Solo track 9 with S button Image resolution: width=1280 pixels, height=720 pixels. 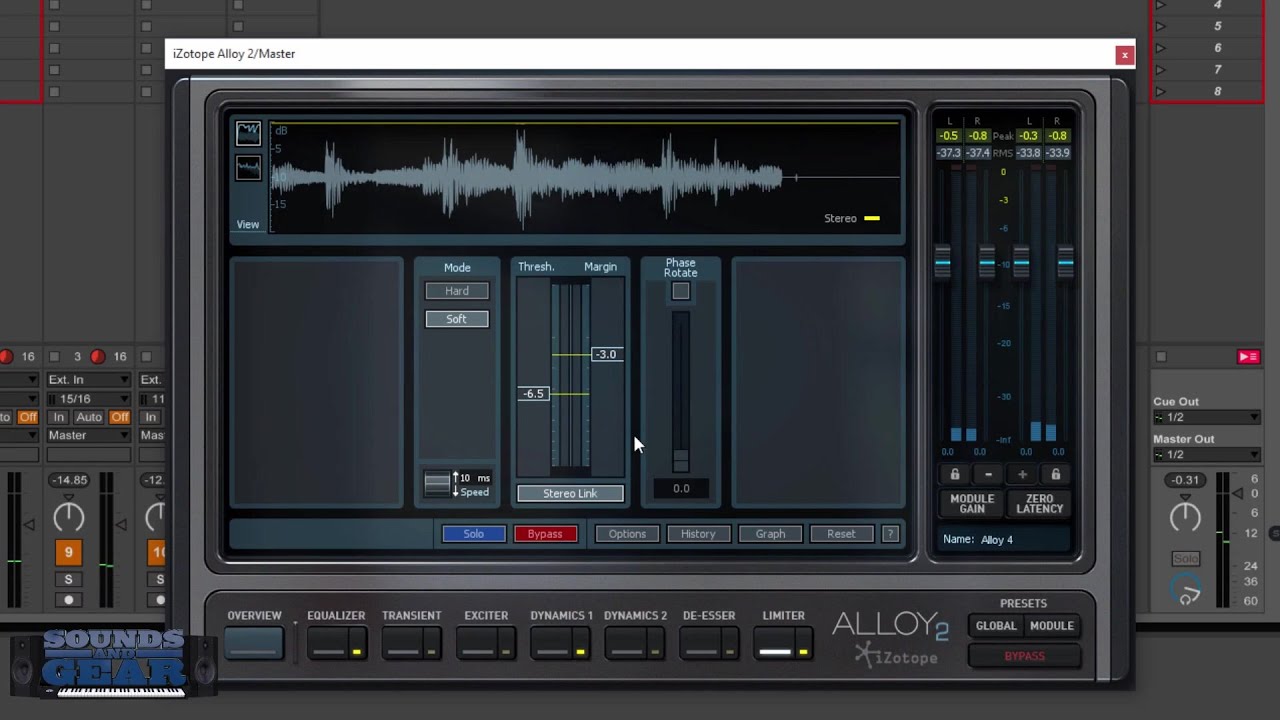(68, 579)
